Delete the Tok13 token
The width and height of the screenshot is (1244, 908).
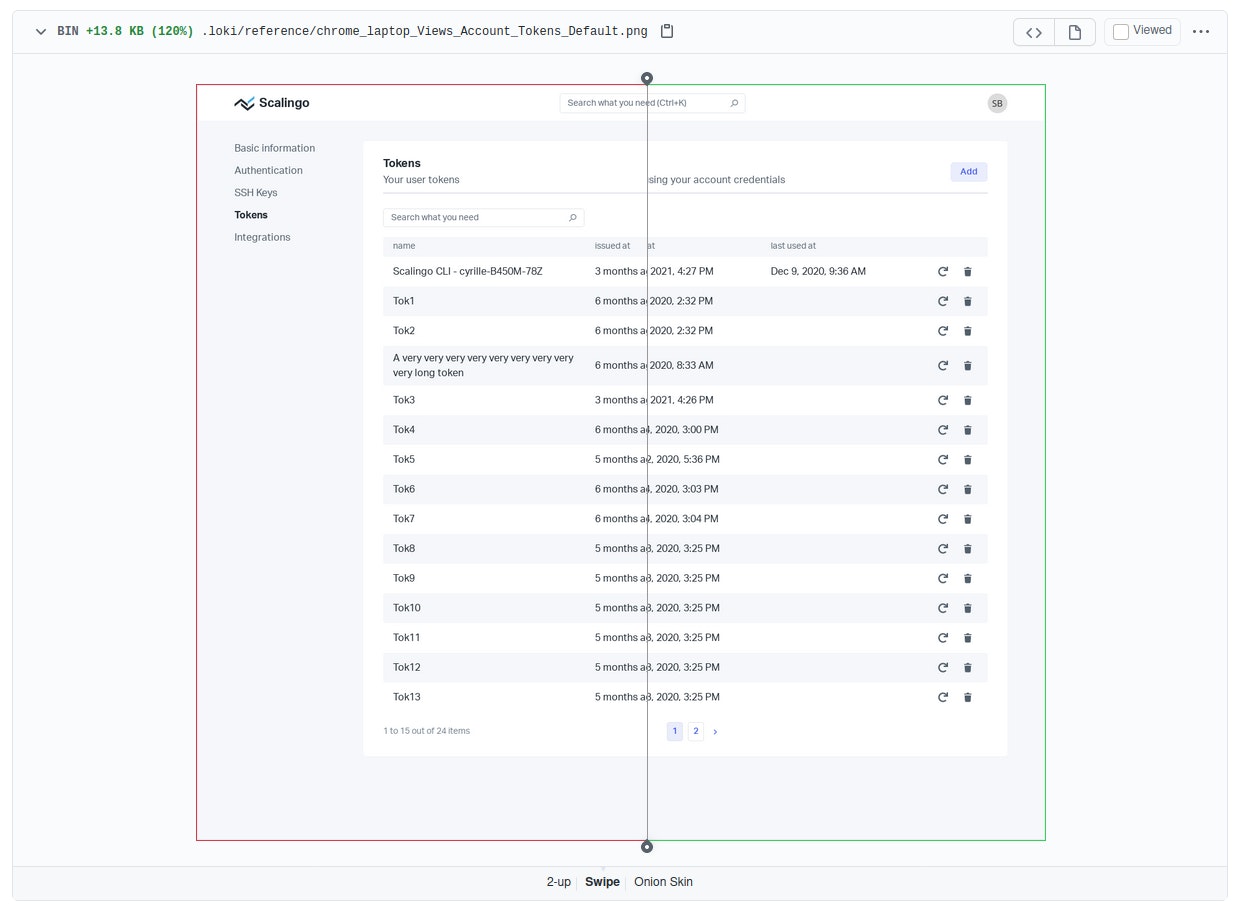point(967,697)
